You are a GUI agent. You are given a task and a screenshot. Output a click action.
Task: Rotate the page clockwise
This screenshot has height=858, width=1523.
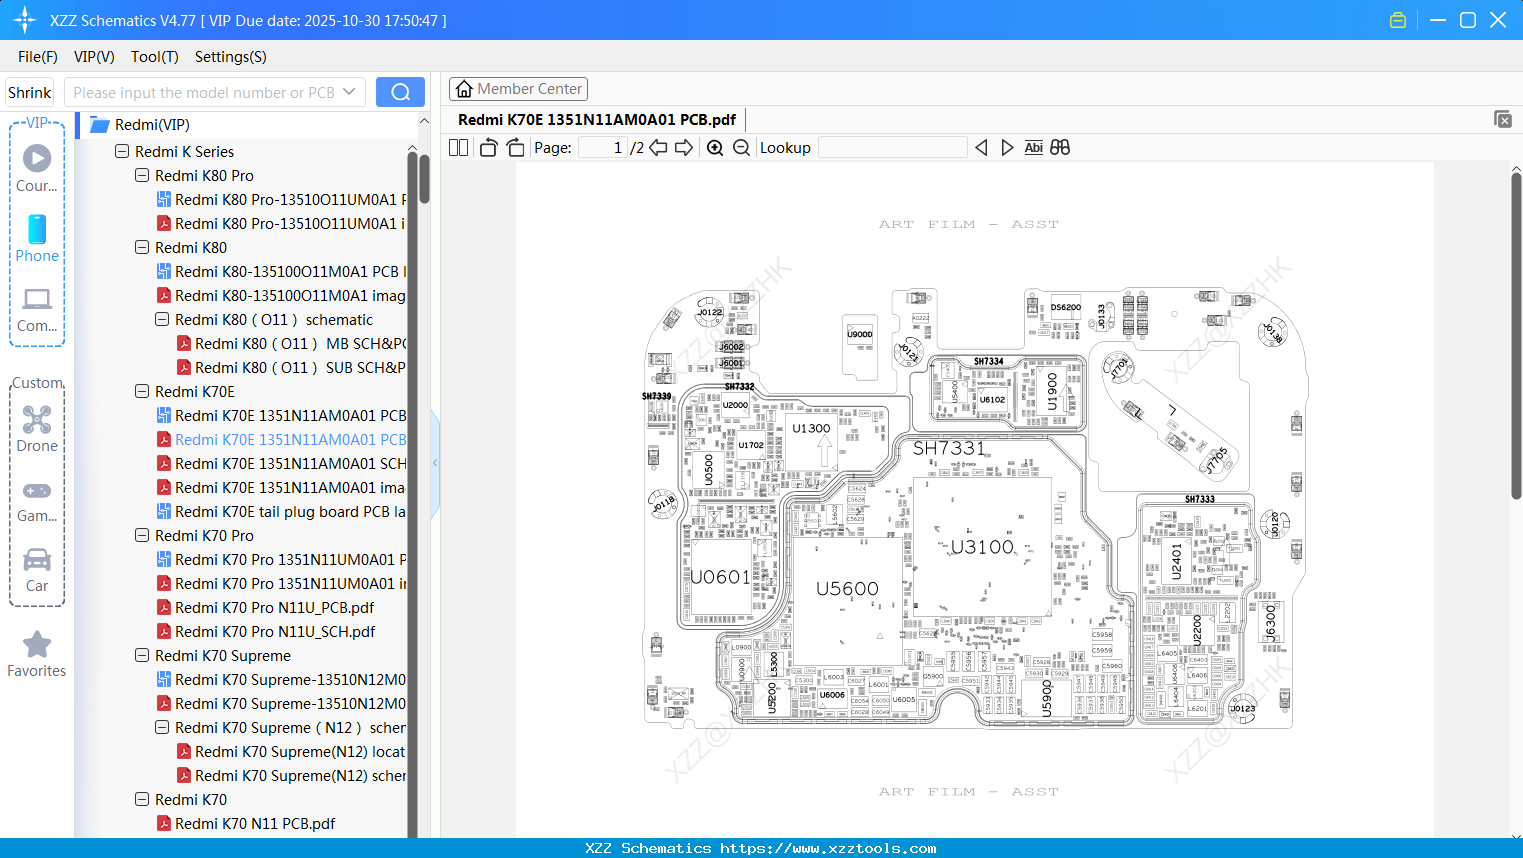coord(515,147)
